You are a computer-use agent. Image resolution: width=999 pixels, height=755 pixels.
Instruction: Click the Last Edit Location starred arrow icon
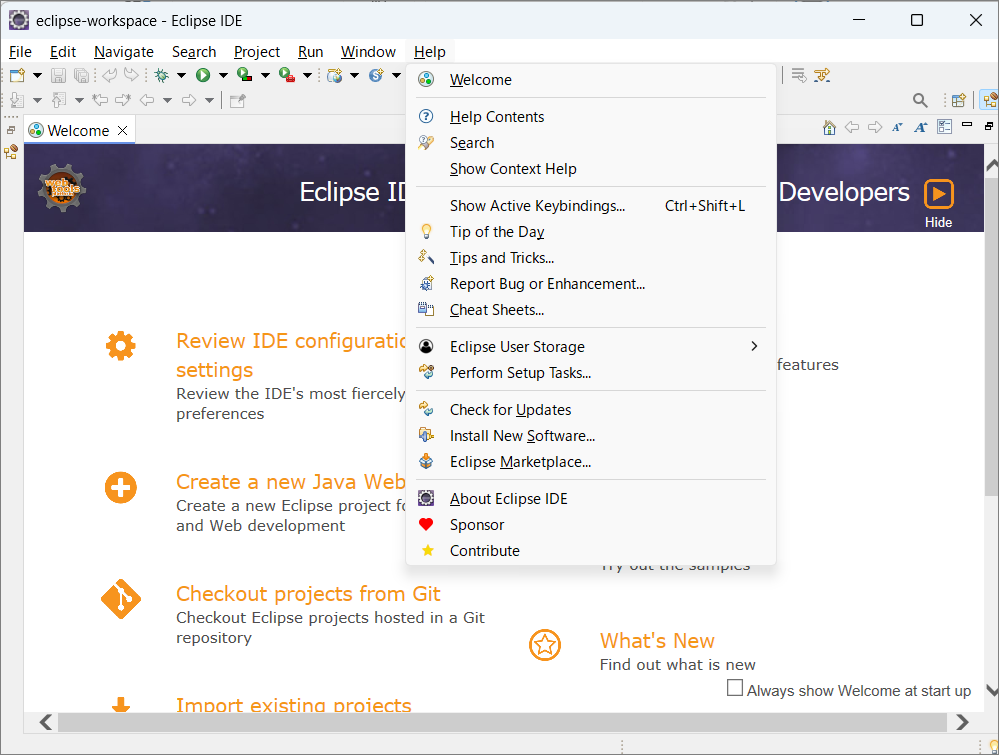coord(100,100)
